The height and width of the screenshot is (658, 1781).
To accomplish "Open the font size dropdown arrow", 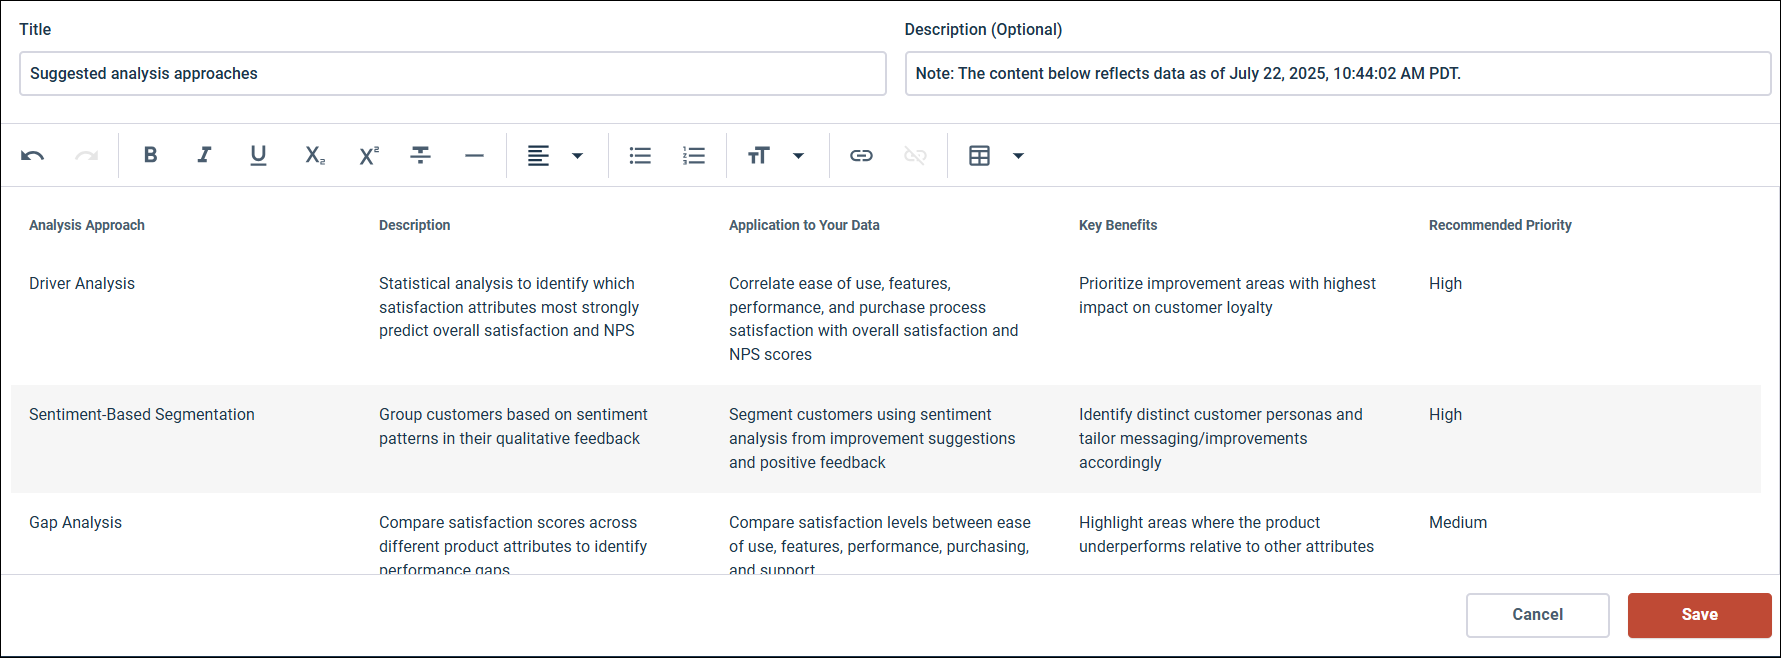I will click(x=798, y=156).
